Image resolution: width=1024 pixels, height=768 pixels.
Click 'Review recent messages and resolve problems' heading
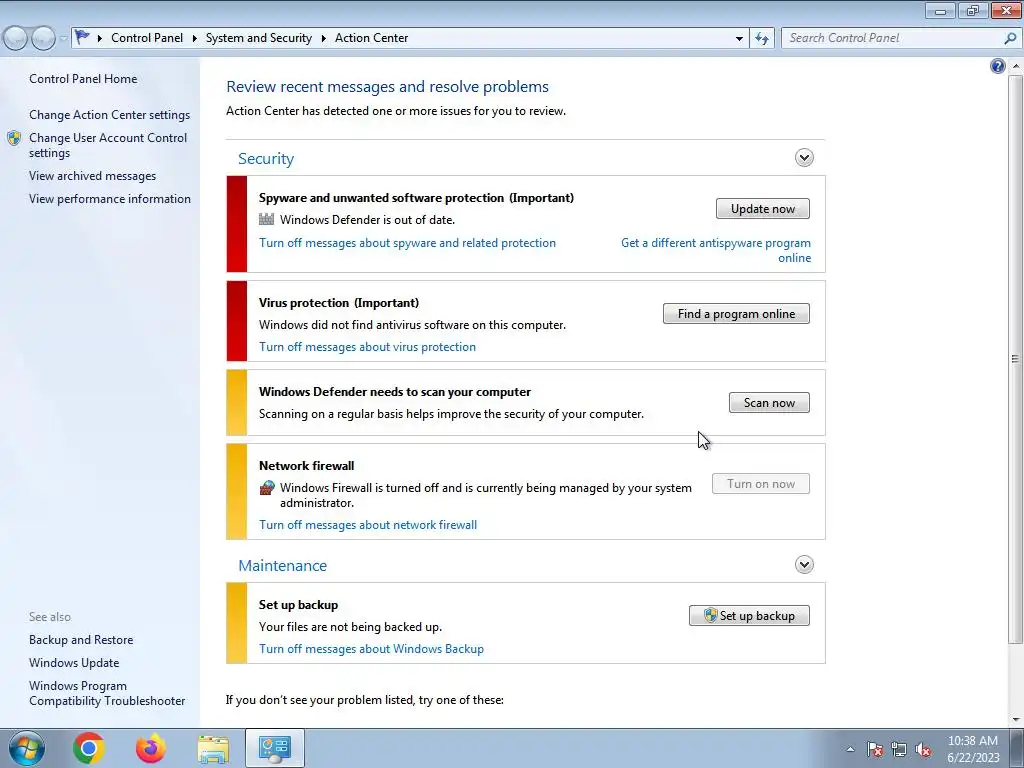387,87
